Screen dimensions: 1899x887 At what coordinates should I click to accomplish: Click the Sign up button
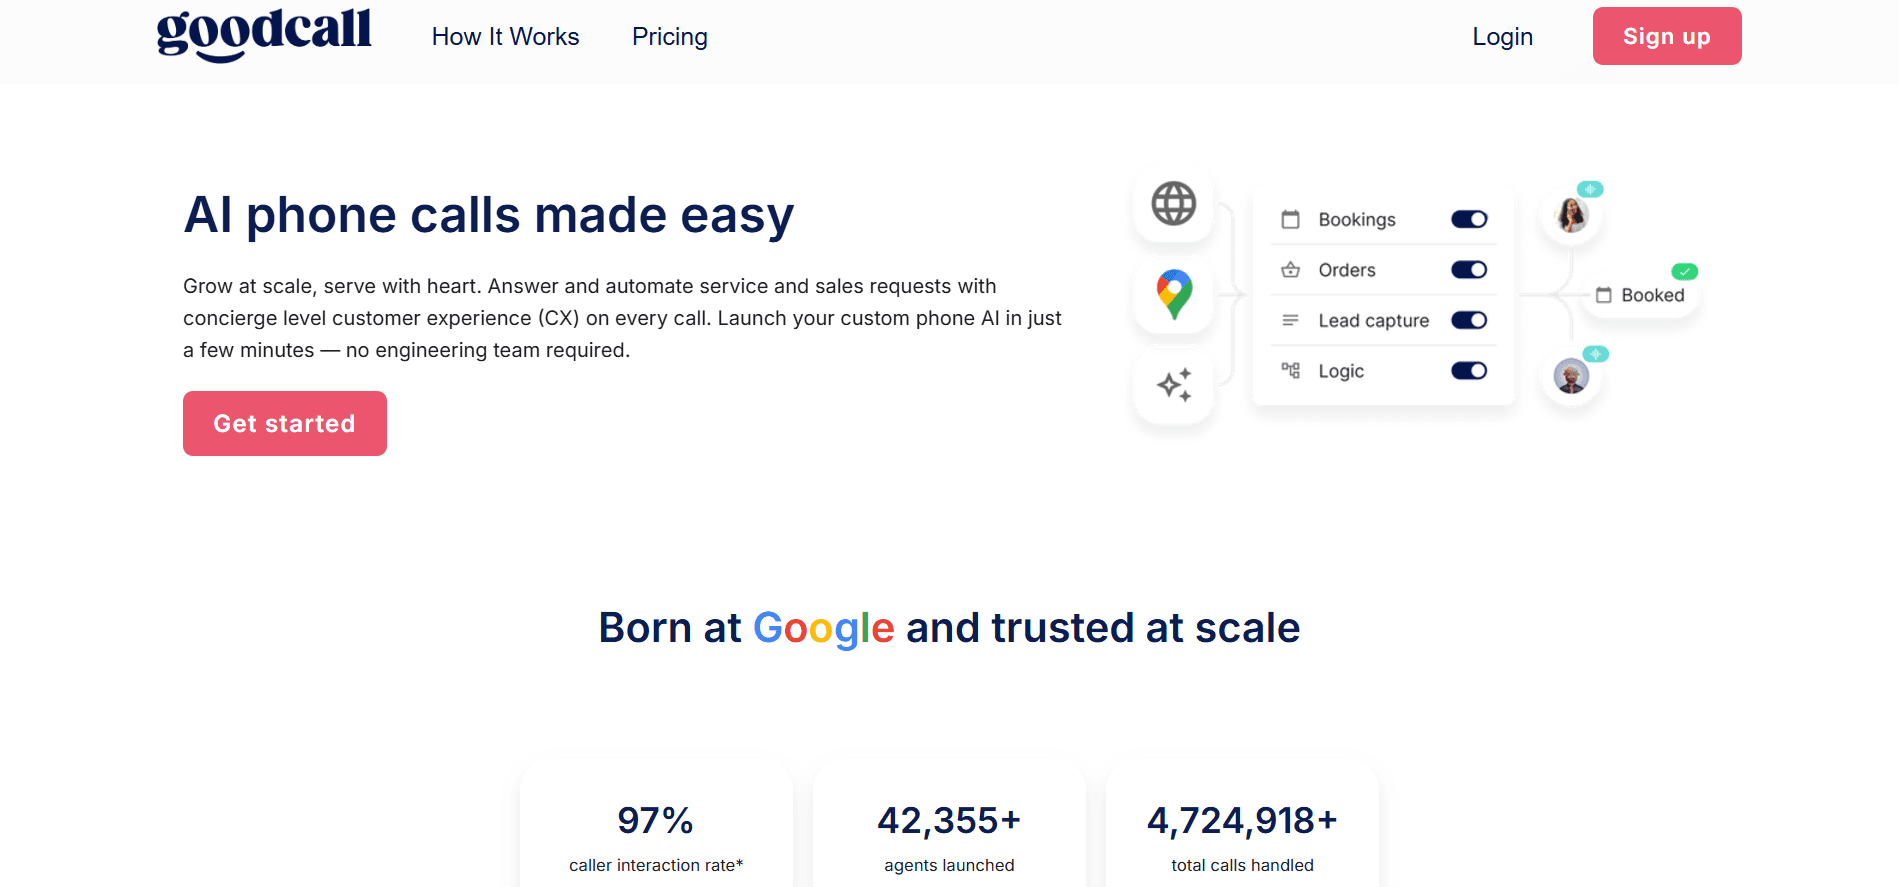(x=1665, y=36)
